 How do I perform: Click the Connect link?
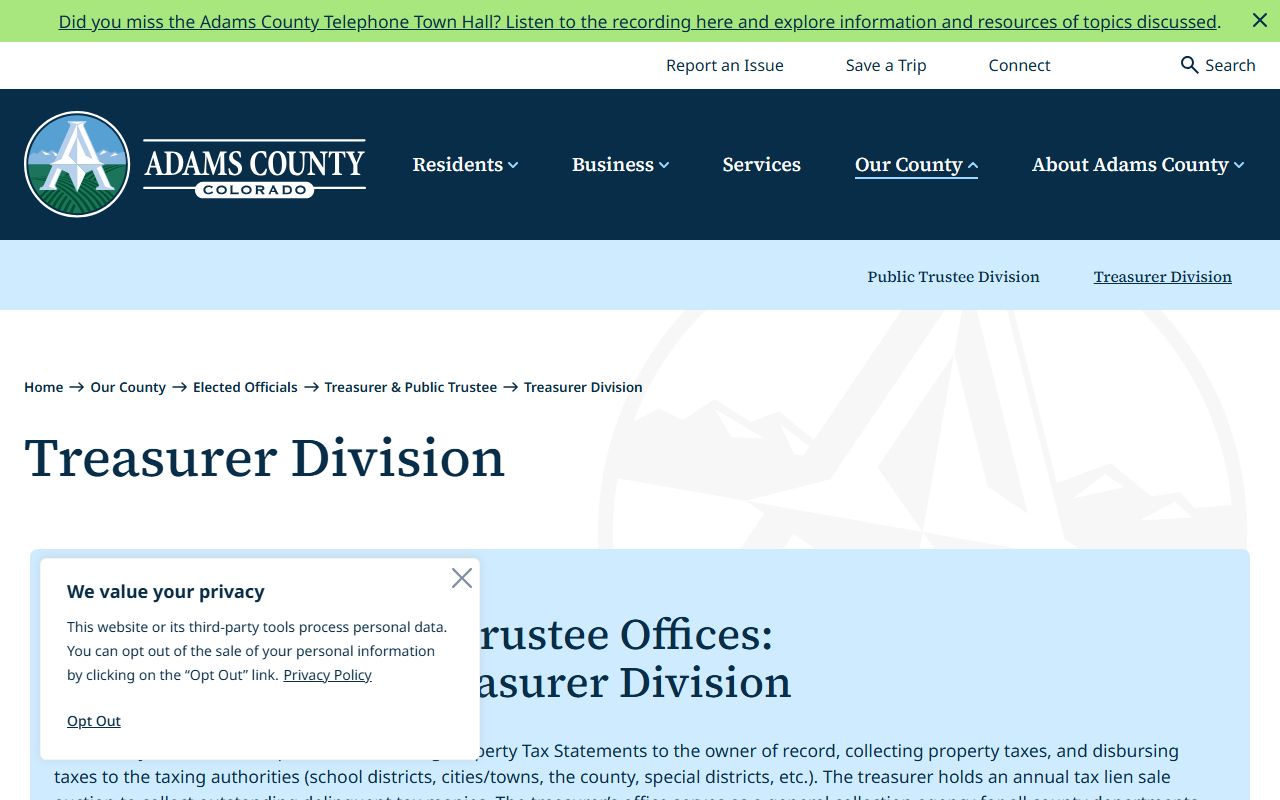pyautogui.click(x=1019, y=65)
